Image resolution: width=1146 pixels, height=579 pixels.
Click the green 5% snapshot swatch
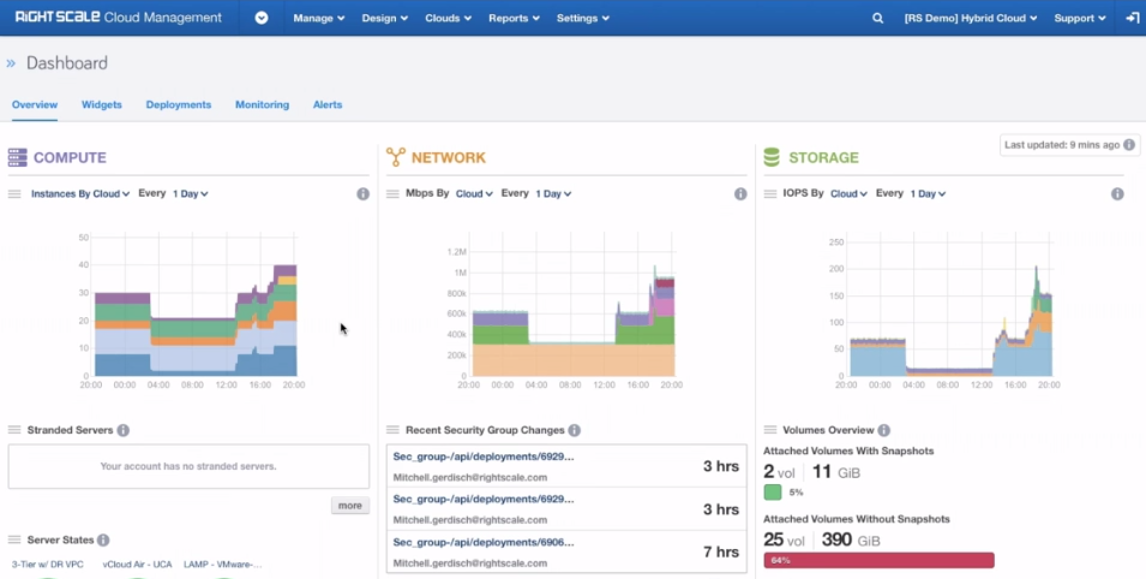(772, 492)
